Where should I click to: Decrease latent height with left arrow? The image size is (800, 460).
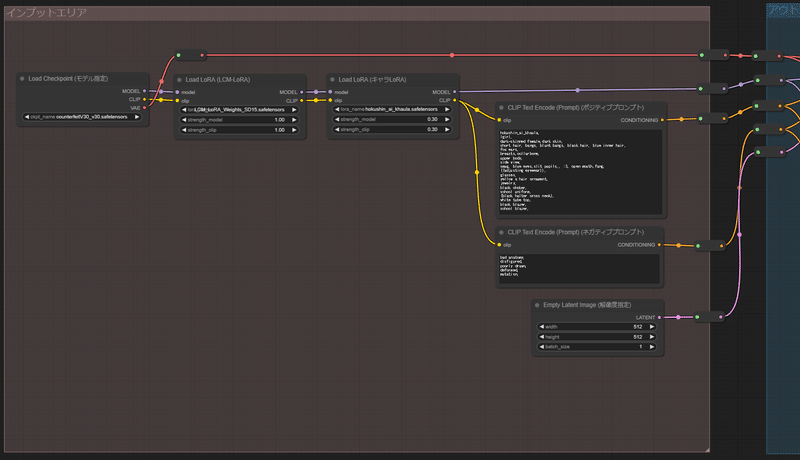(x=541, y=337)
